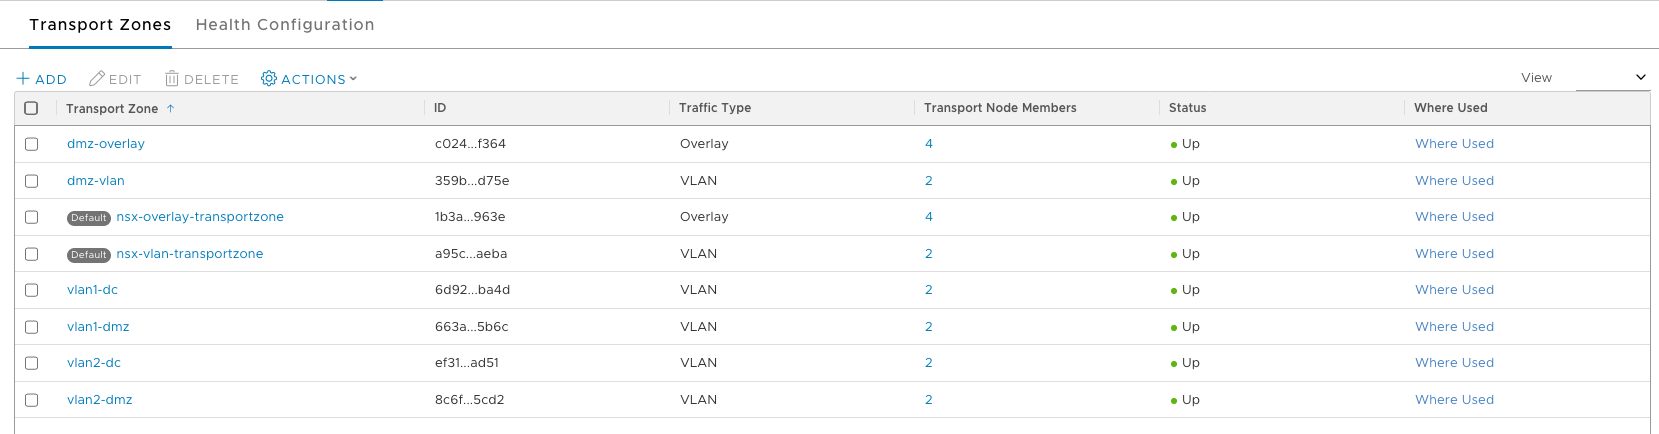The width and height of the screenshot is (1659, 434).
Task: Open the View dropdown
Action: tap(1612, 78)
